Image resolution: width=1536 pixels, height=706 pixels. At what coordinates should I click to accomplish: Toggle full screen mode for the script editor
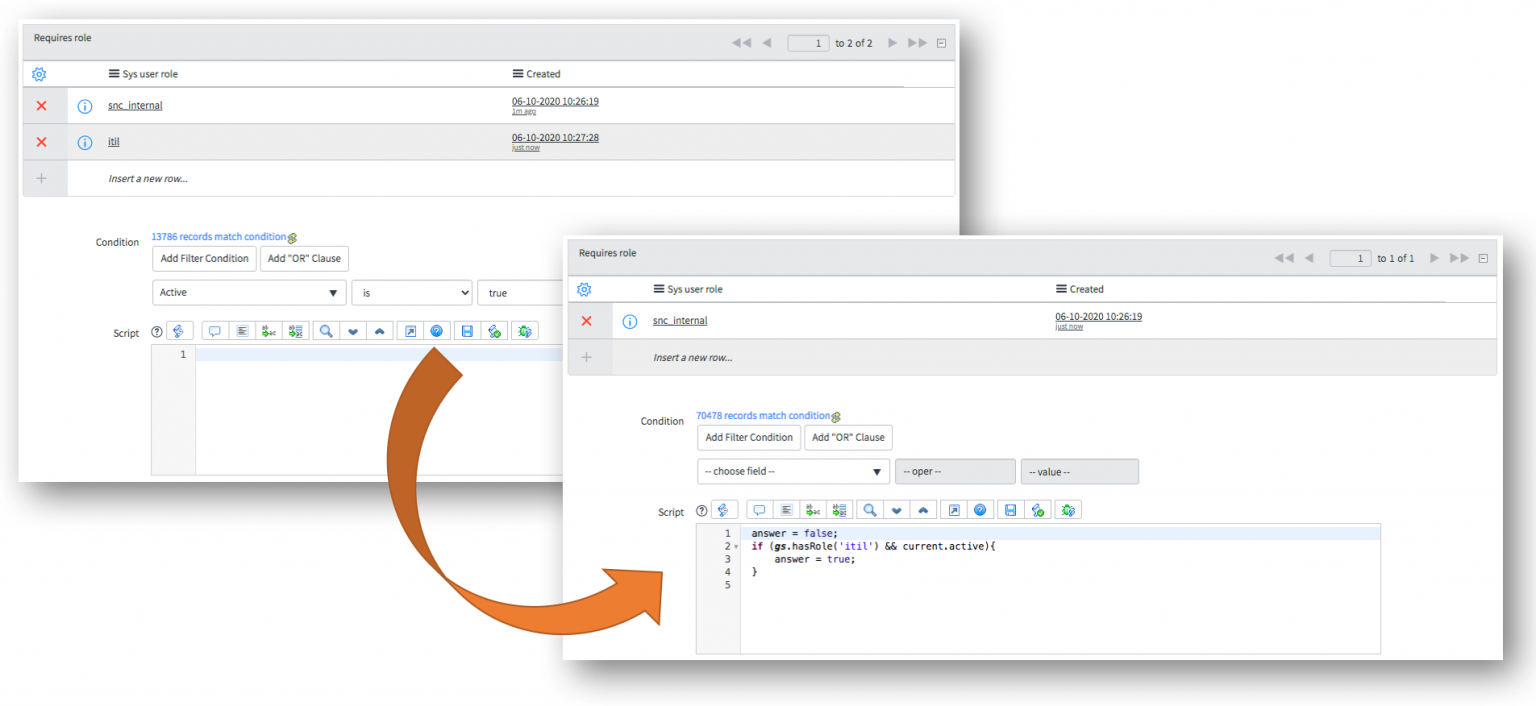click(x=954, y=509)
